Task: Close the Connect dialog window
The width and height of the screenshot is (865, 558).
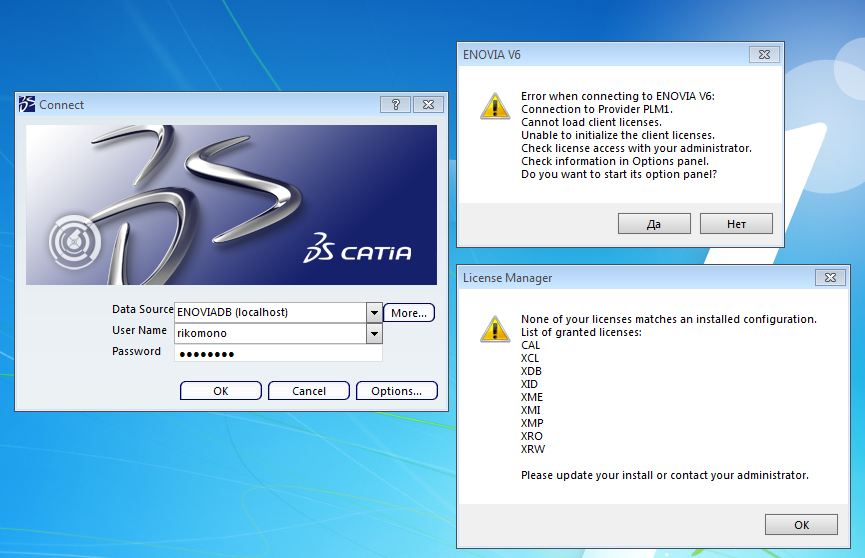Action: (x=427, y=104)
